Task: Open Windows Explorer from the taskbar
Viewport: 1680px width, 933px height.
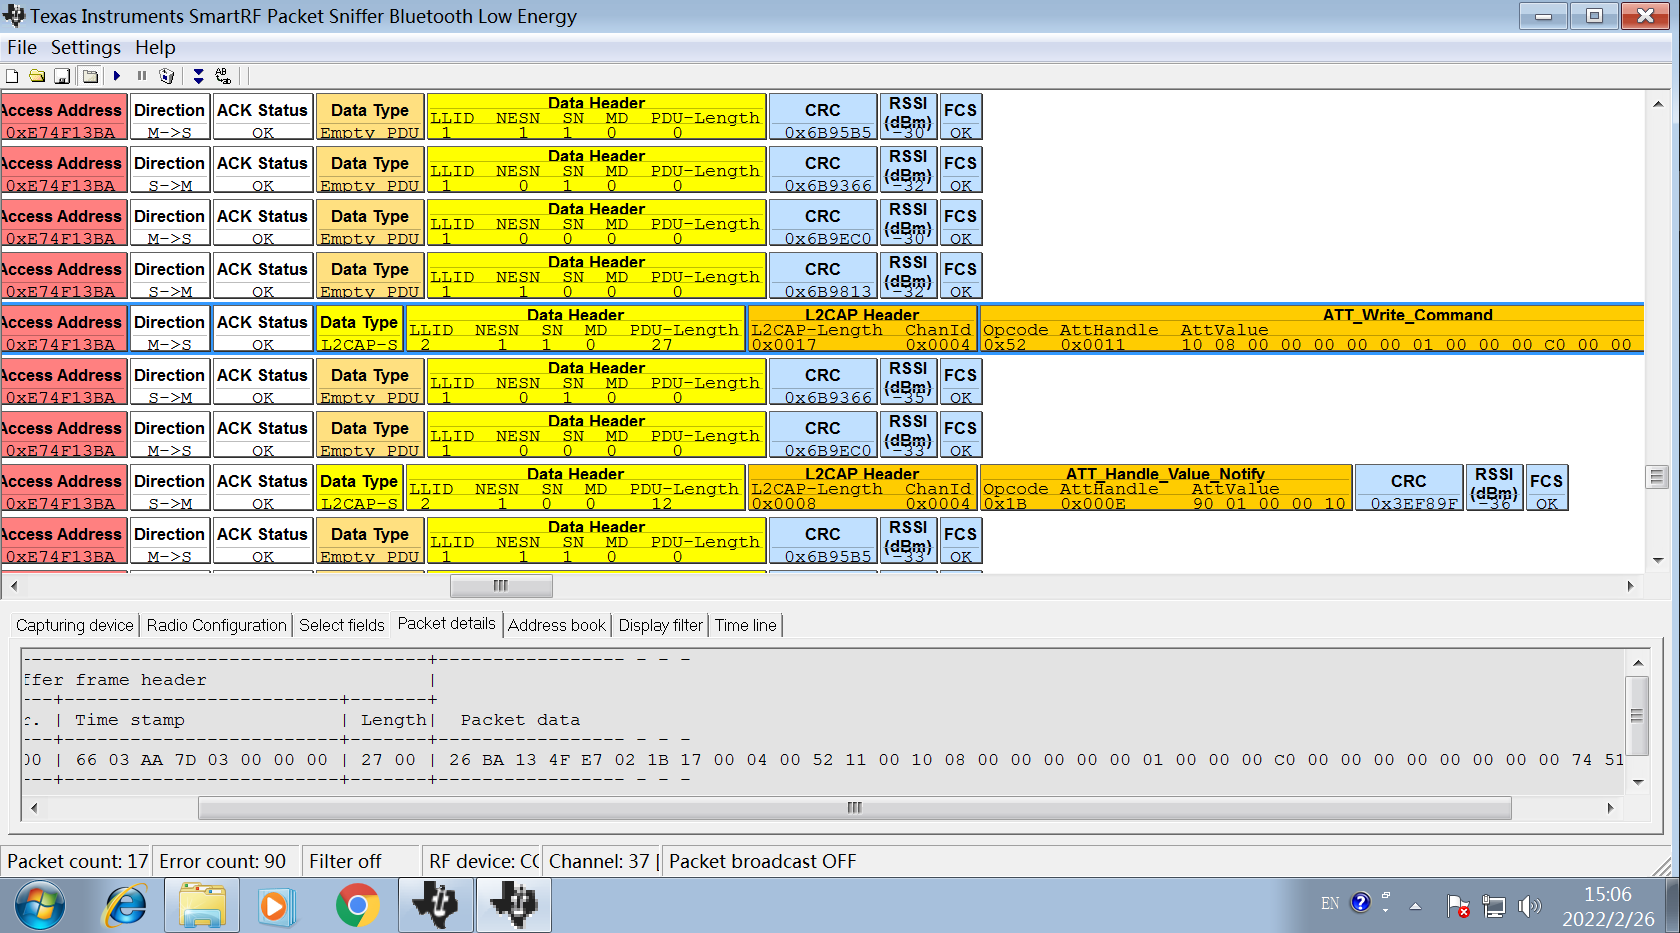Action: (x=202, y=906)
